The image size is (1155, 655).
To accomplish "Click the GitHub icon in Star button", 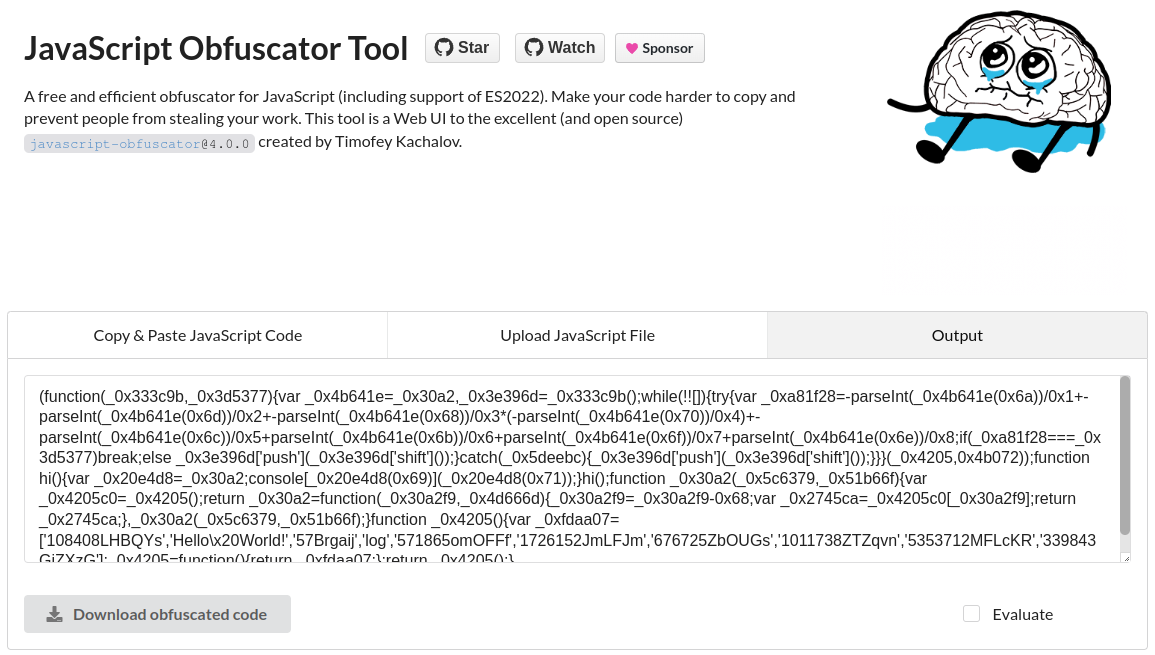I will pos(443,48).
